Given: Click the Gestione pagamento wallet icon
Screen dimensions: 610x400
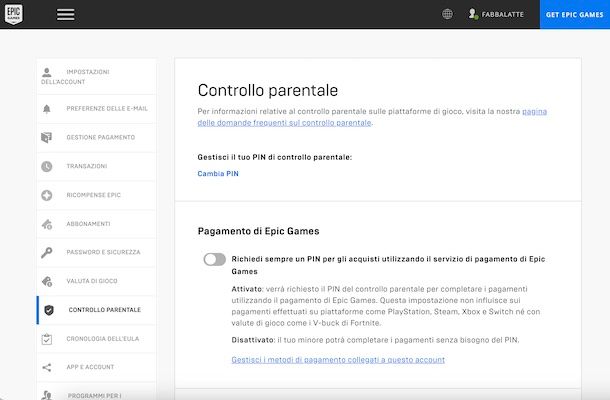Looking at the screenshot, I should [x=47, y=137].
